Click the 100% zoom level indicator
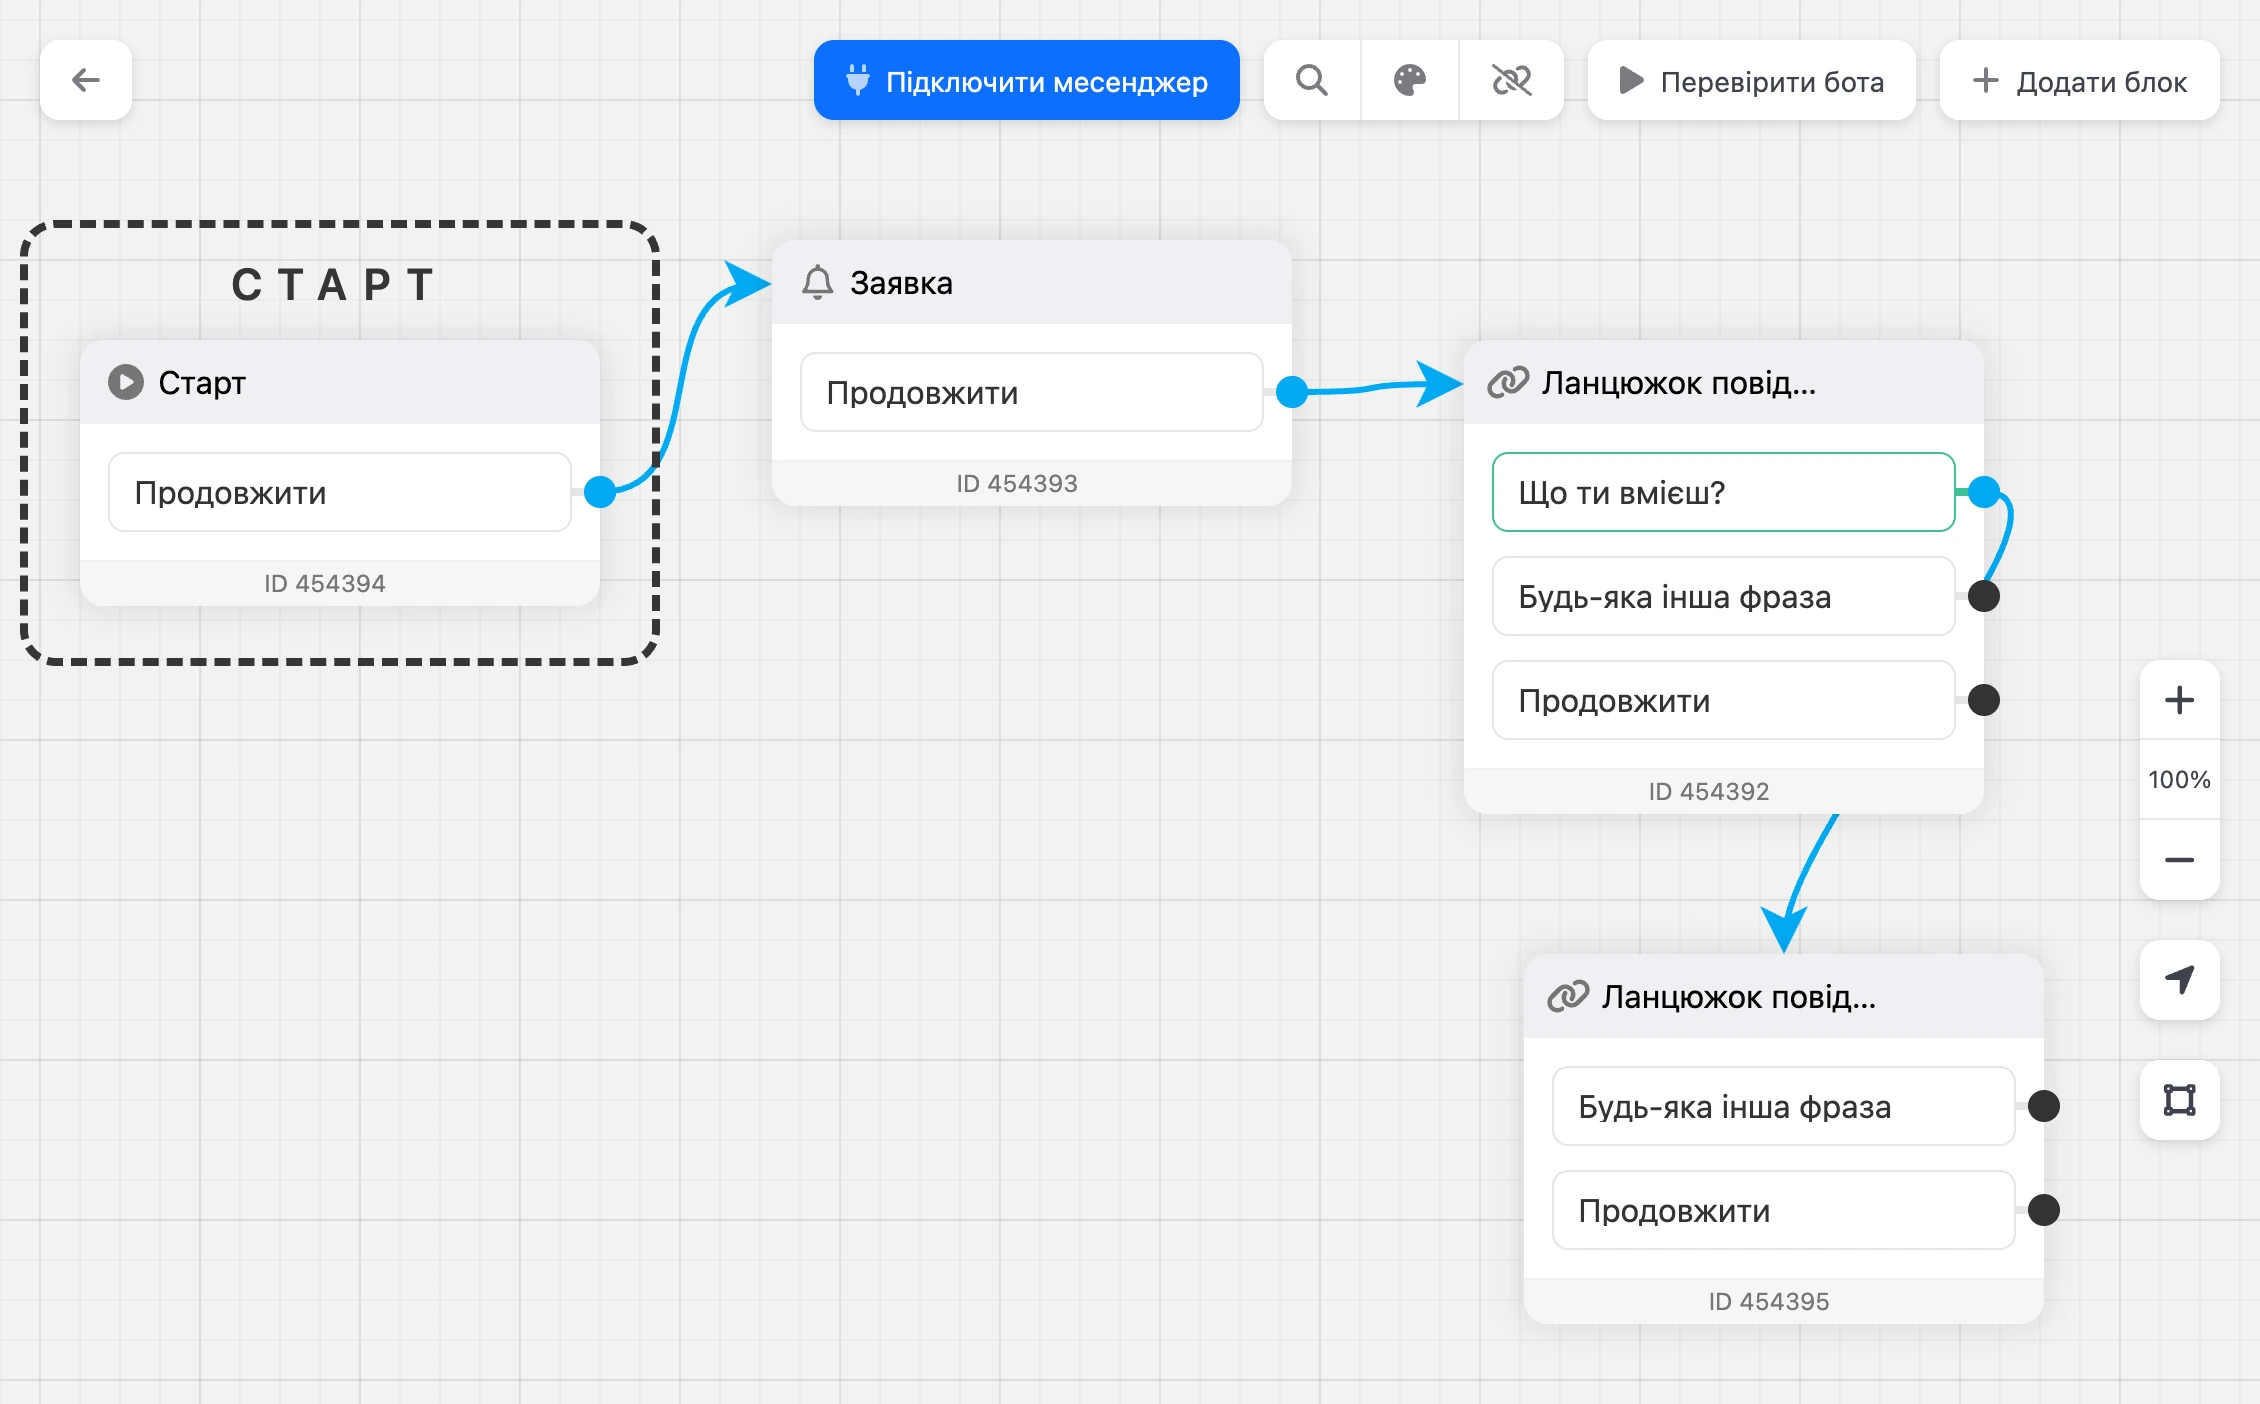 click(2179, 780)
